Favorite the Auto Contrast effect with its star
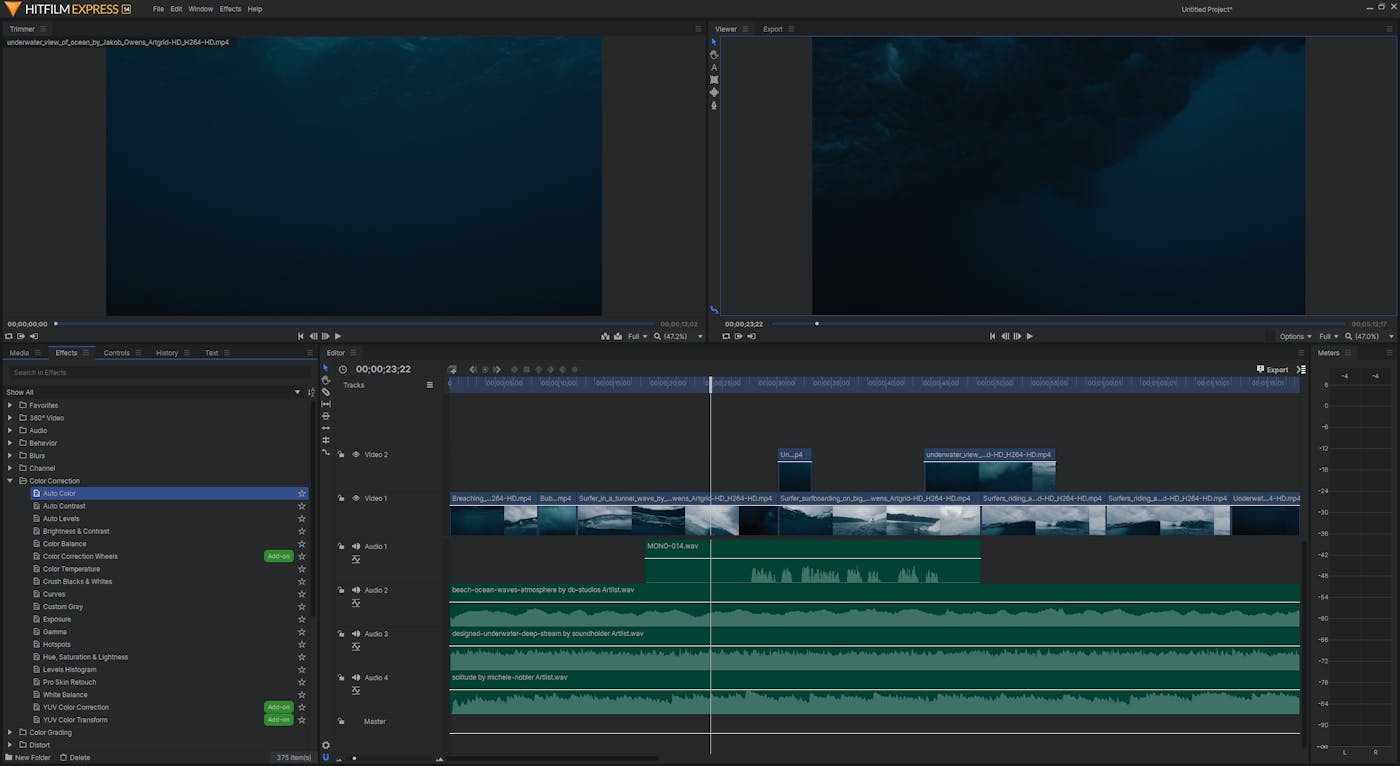 302,506
